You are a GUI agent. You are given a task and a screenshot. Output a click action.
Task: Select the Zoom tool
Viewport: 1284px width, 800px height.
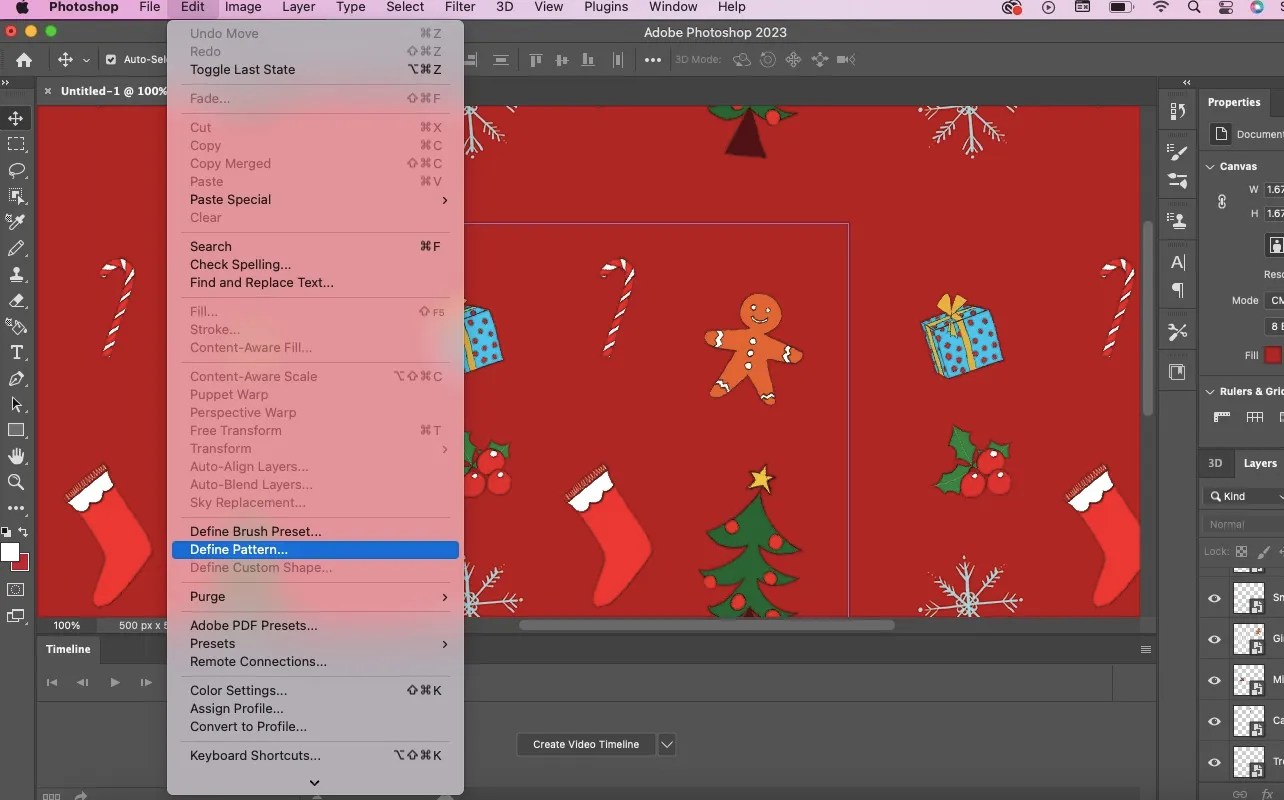point(16,482)
